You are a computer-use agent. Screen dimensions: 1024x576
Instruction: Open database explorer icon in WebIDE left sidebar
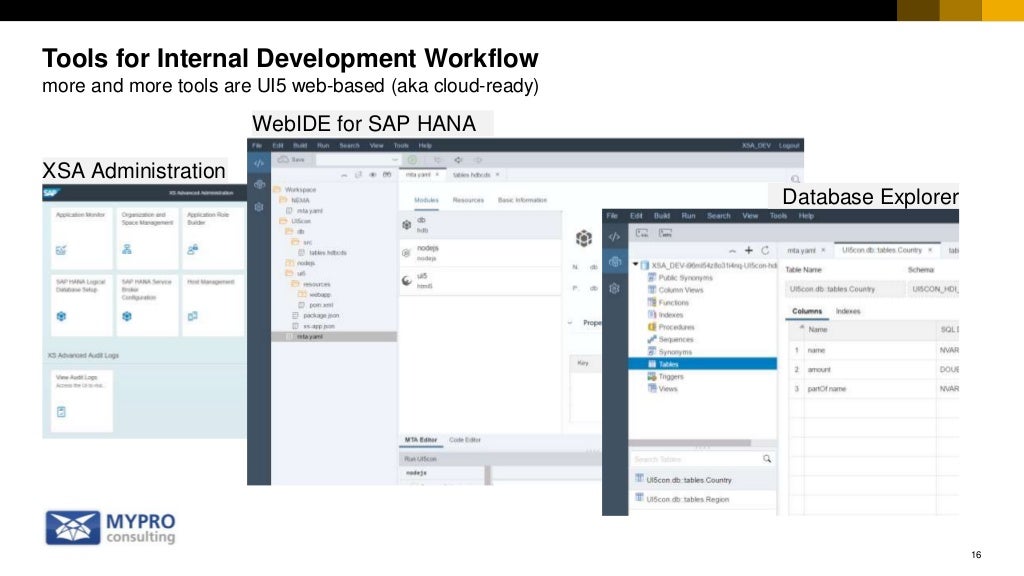(259, 185)
